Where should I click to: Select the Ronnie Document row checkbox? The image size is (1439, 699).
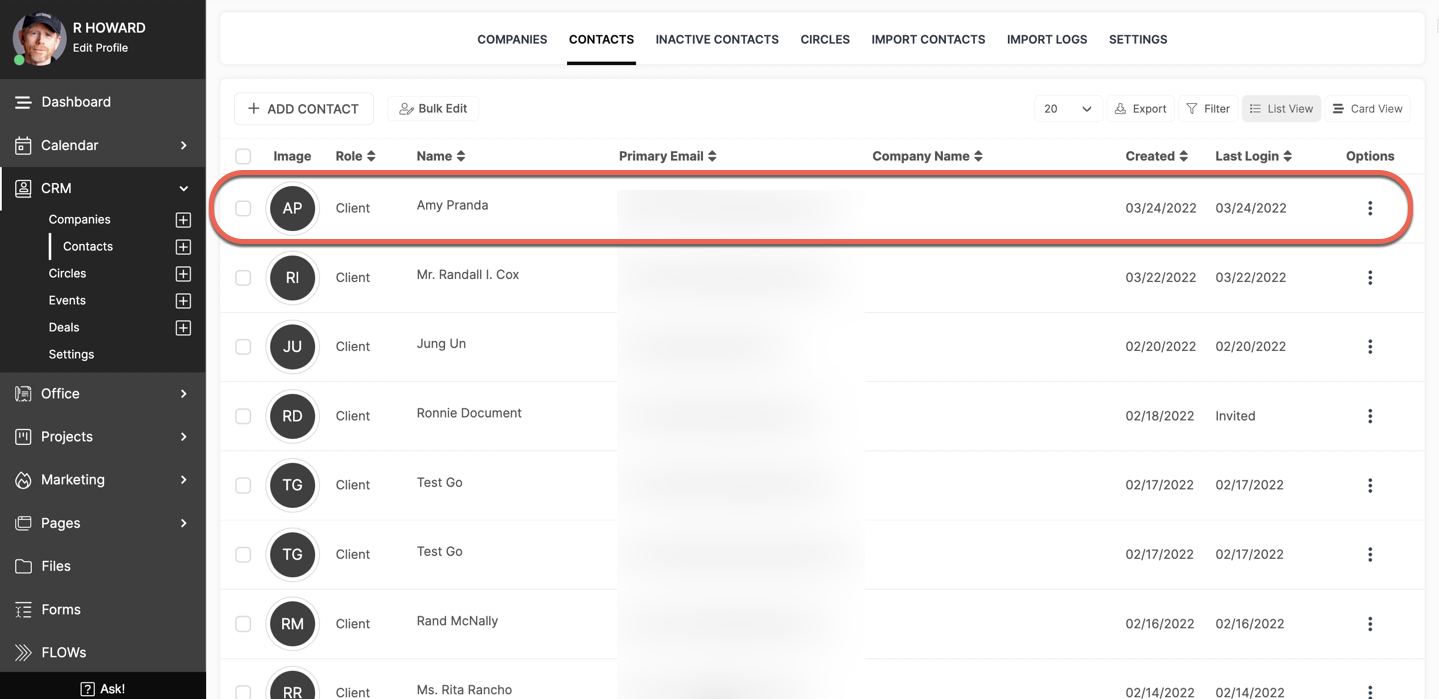(243, 416)
